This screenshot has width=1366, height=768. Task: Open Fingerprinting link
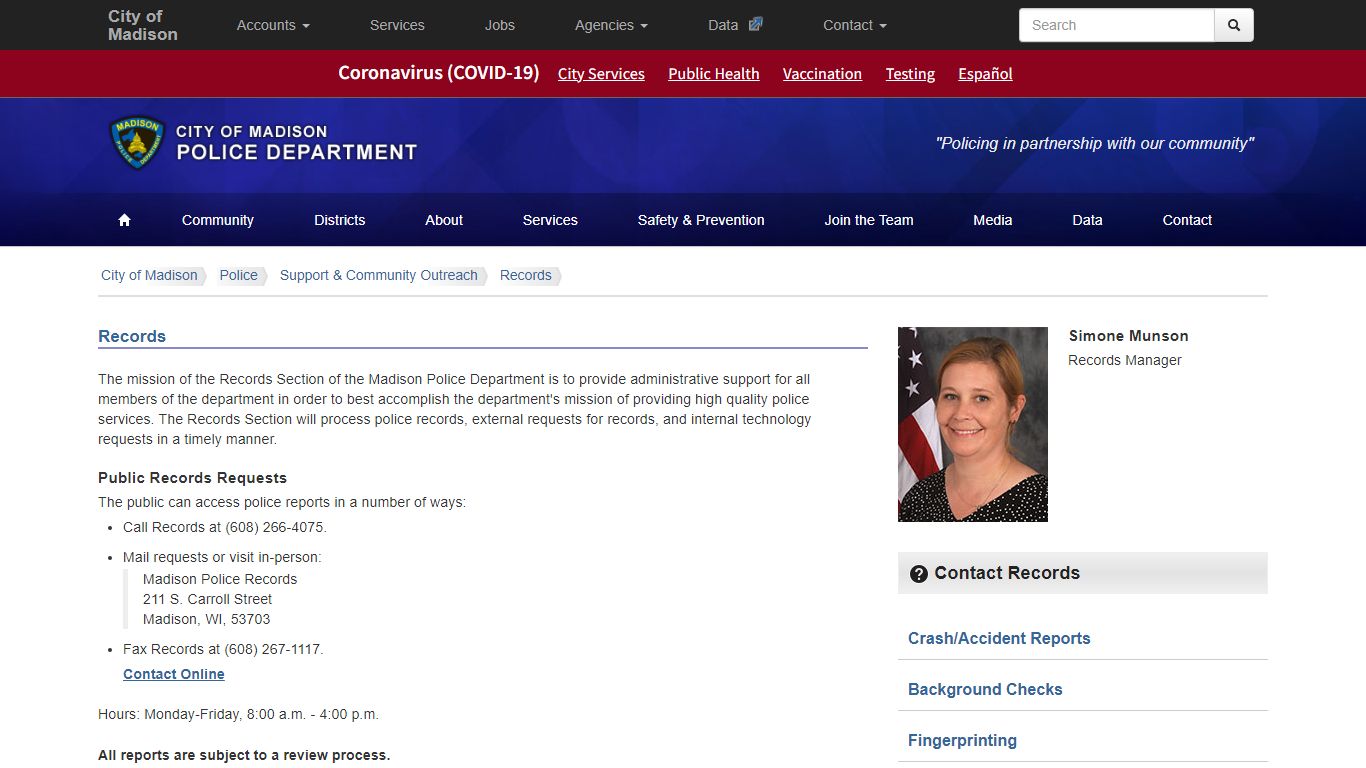[x=962, y=741]
